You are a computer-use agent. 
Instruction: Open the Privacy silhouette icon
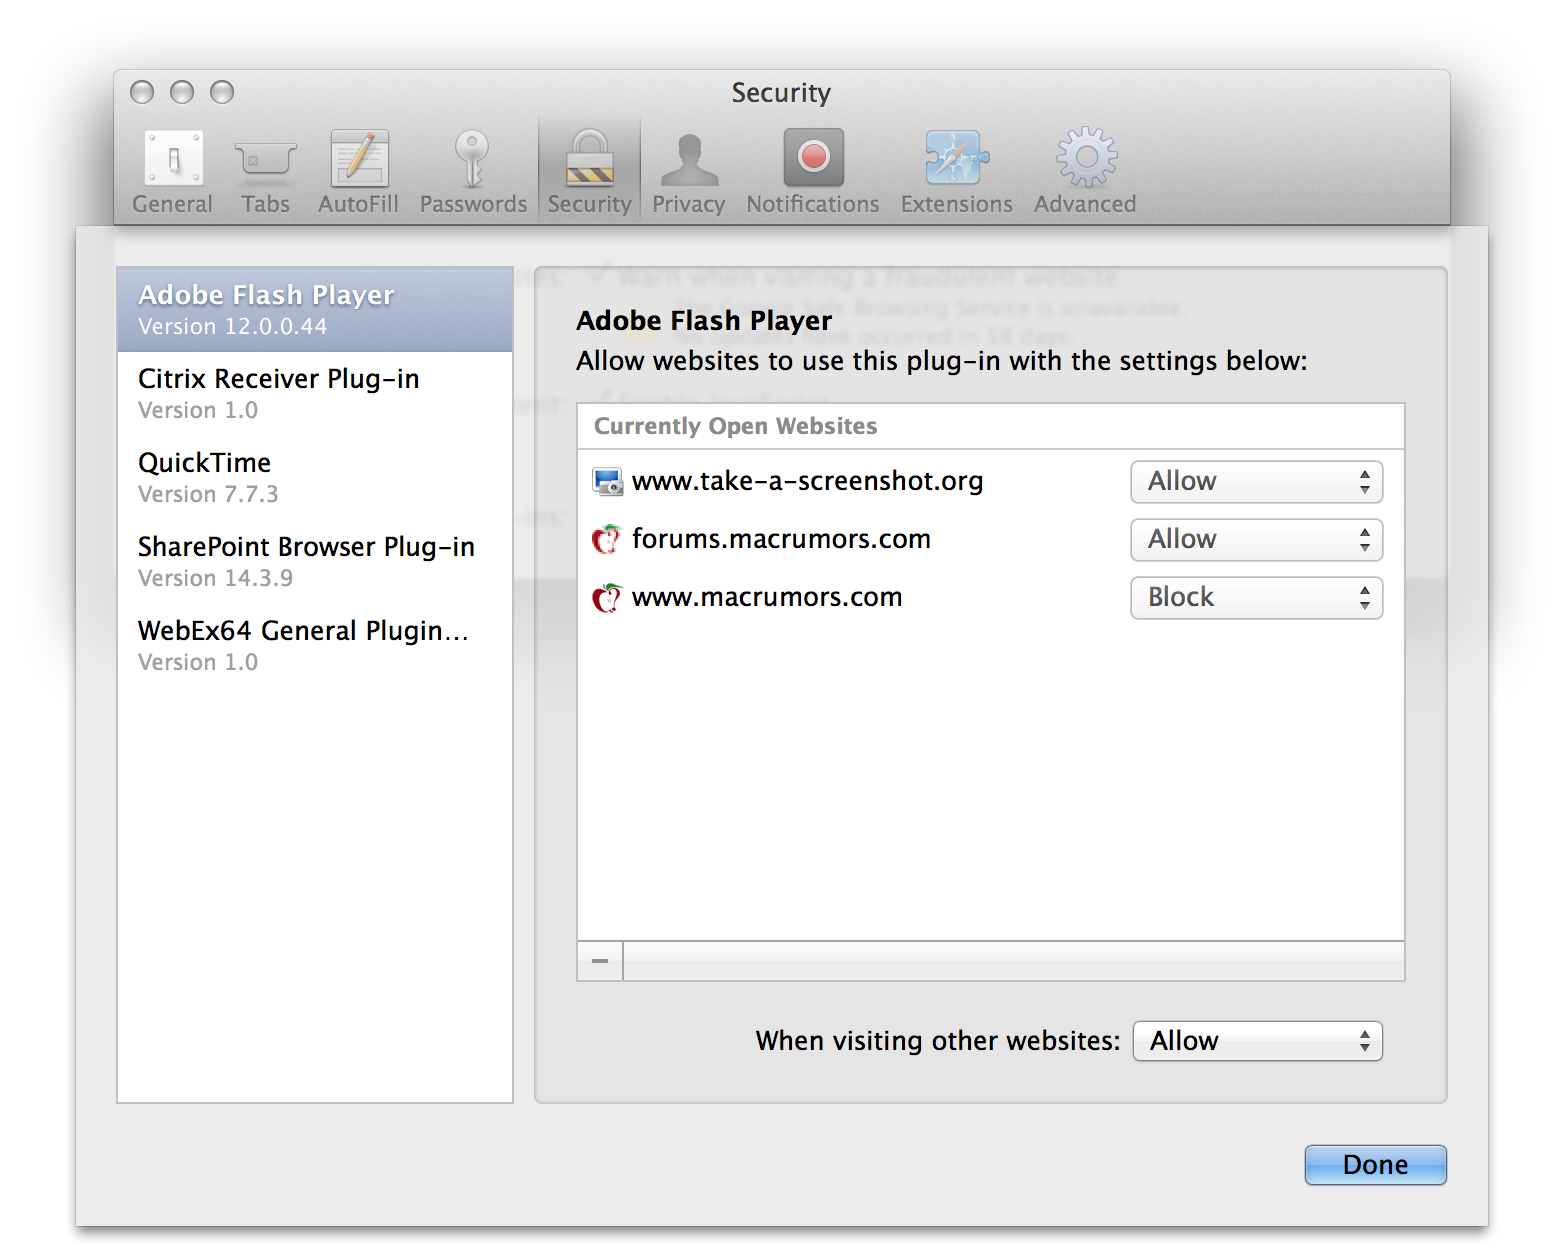[x=689, y=159]
